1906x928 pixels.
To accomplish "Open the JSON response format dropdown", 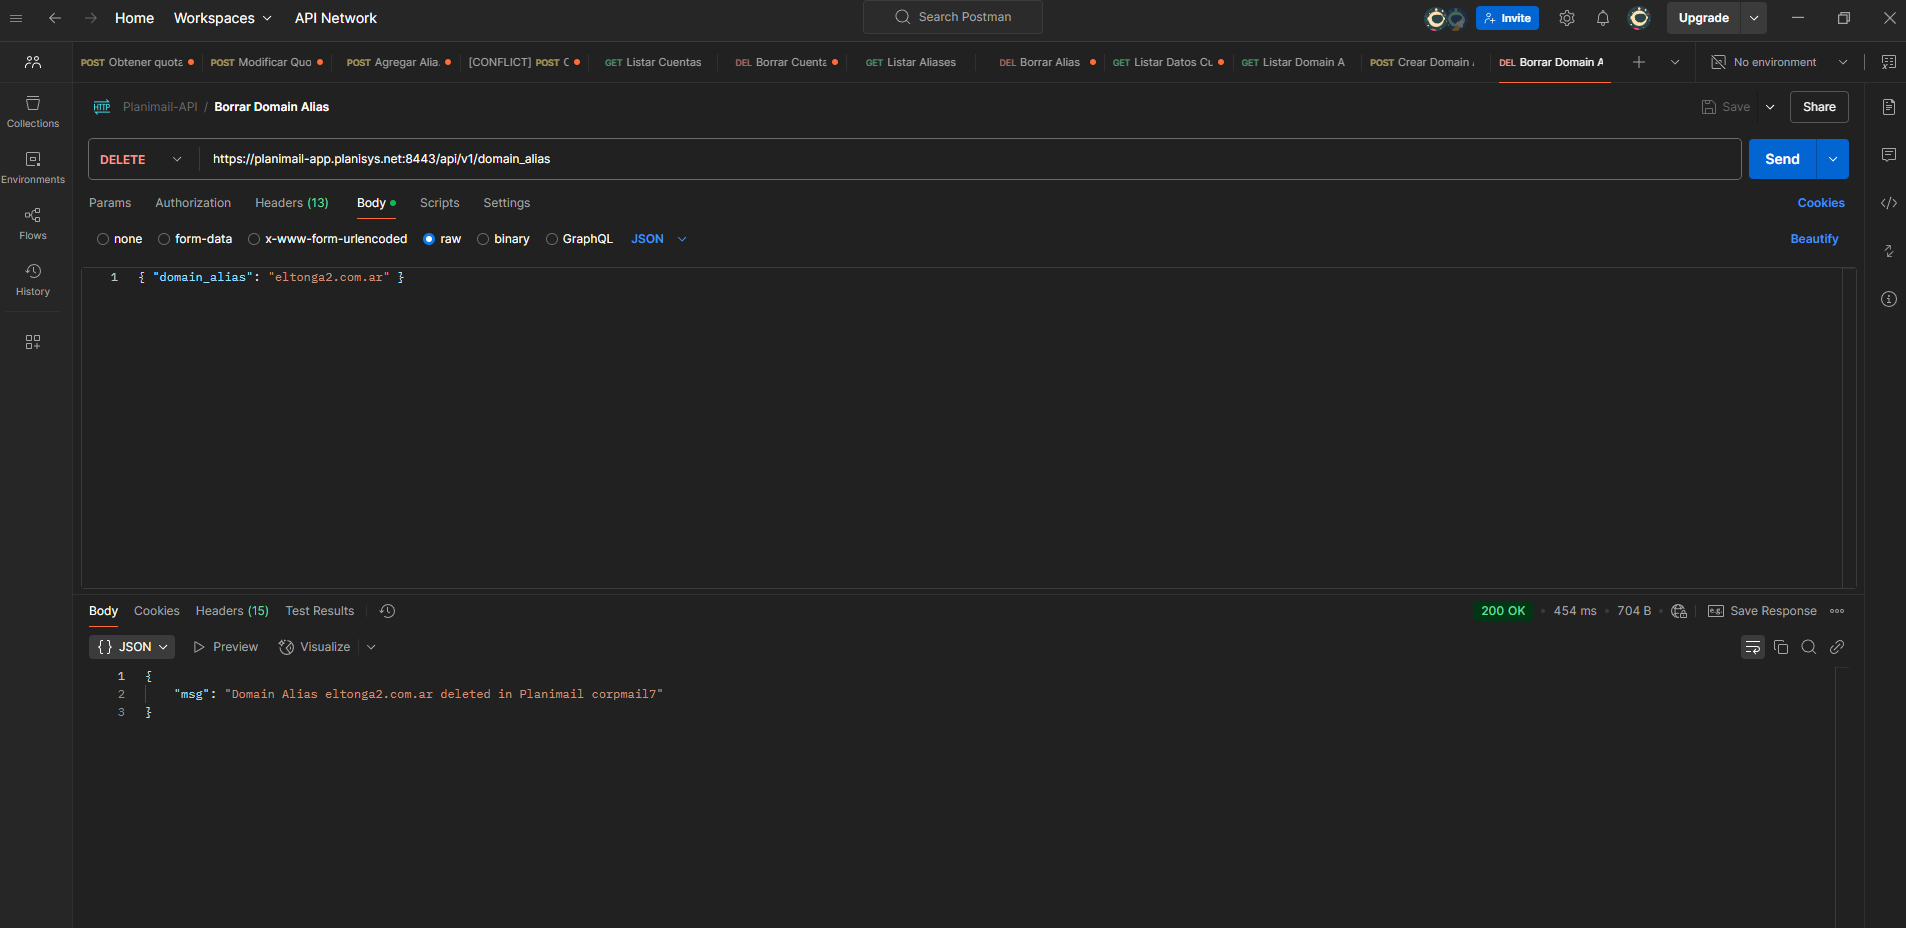I will [x=132, y=647].
